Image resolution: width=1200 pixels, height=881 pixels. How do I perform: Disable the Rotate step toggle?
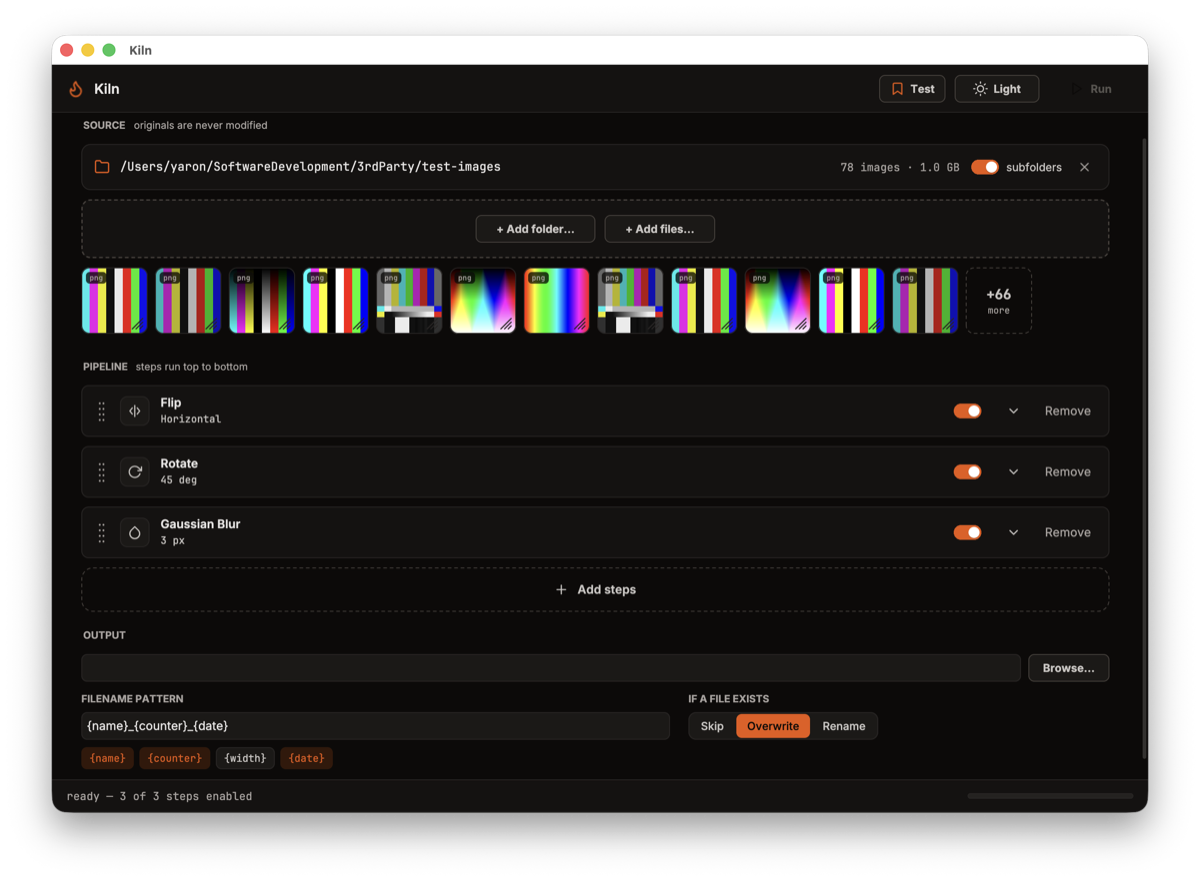(967, 472)
